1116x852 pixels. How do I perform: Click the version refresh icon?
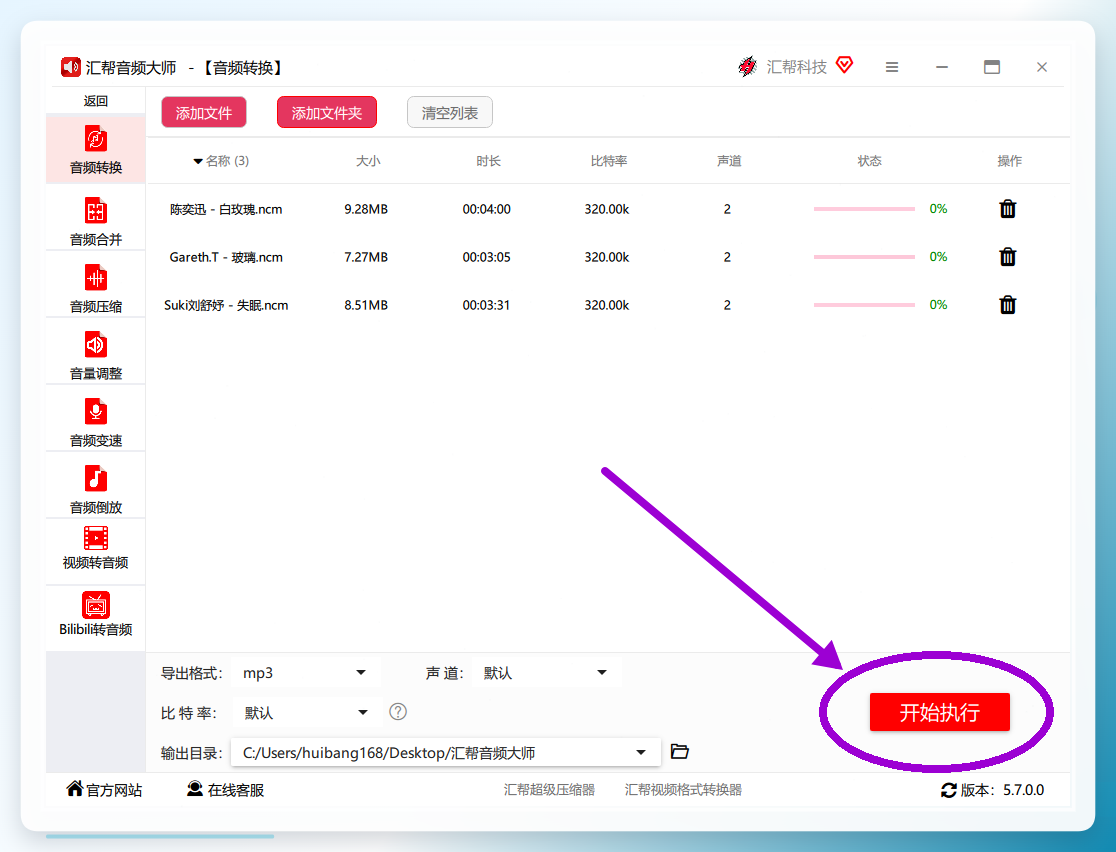point(949,790)
